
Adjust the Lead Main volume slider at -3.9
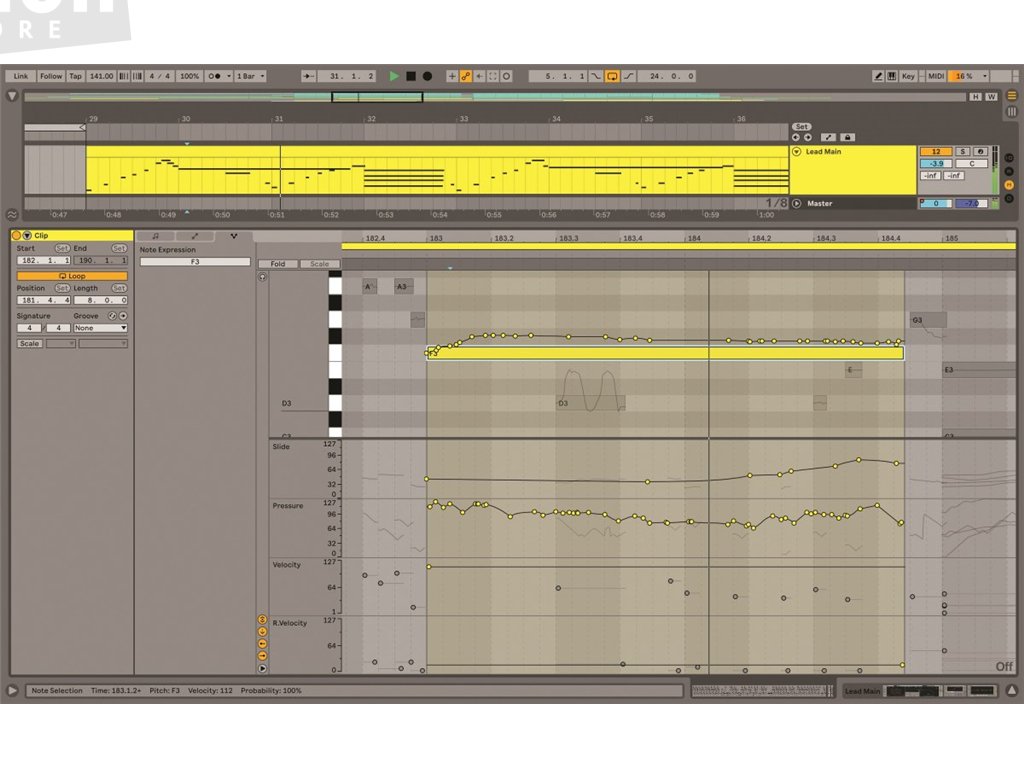(x=935, y=163)
